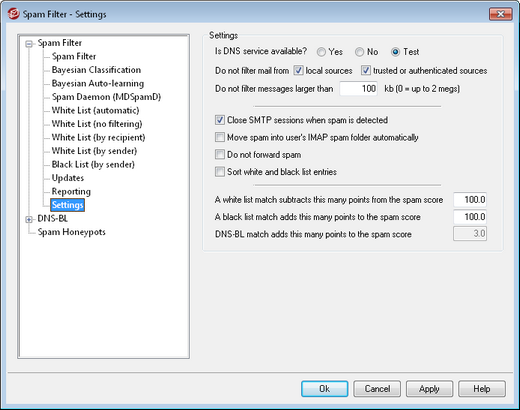This screenshot has width=520, height=410.
Task: Open Spam Daemon (MDSpamD) page
Action: (x=106, y=97)
